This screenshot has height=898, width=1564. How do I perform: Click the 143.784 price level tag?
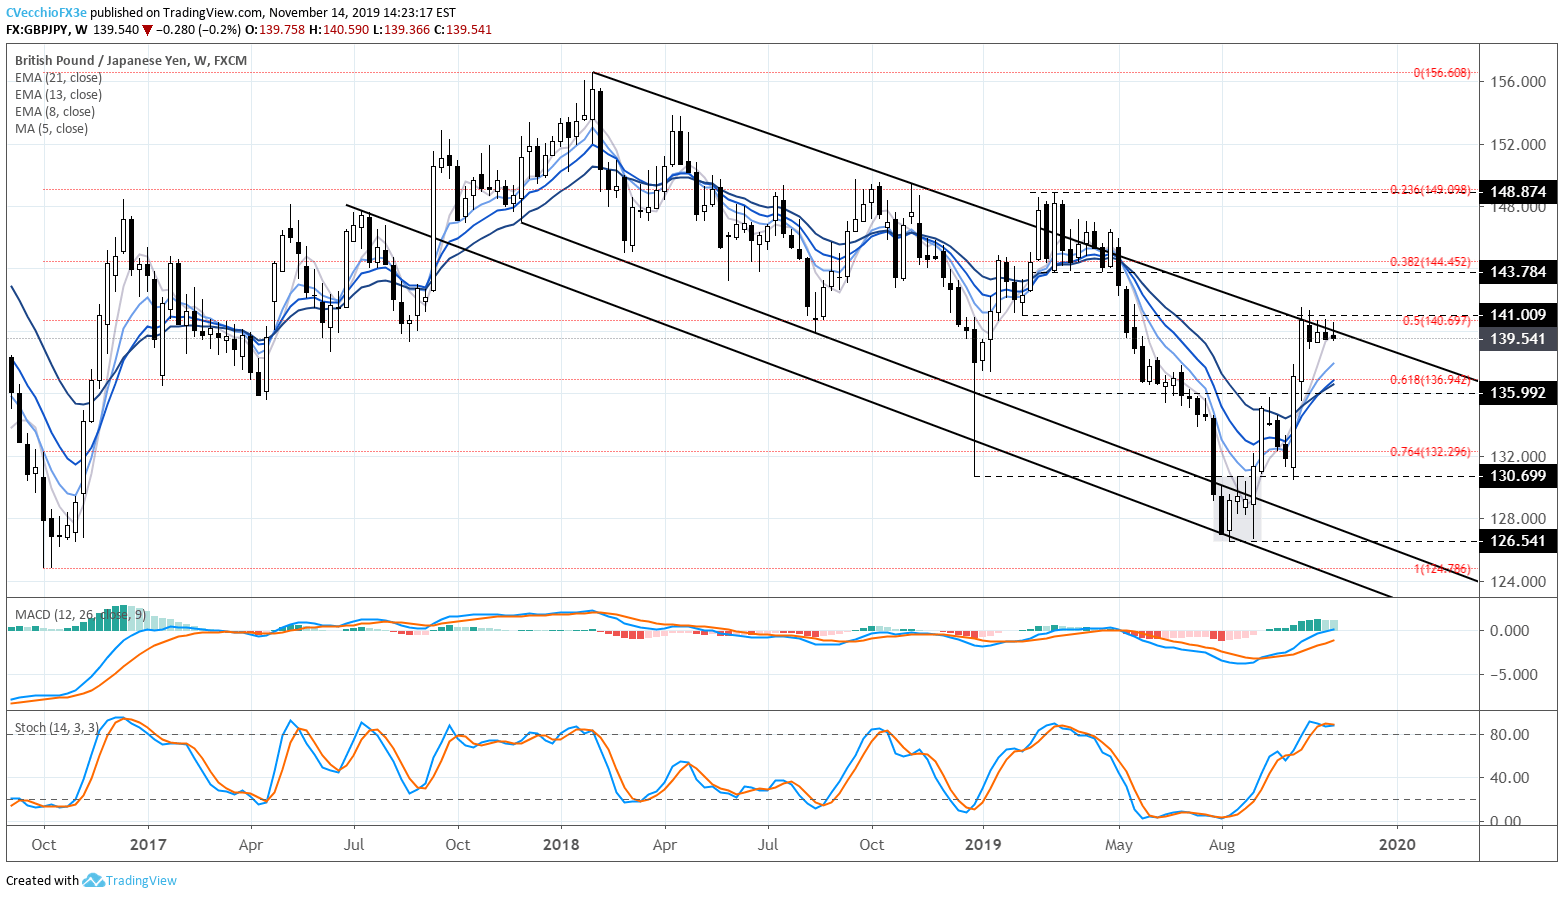[x=1518, y=272]
